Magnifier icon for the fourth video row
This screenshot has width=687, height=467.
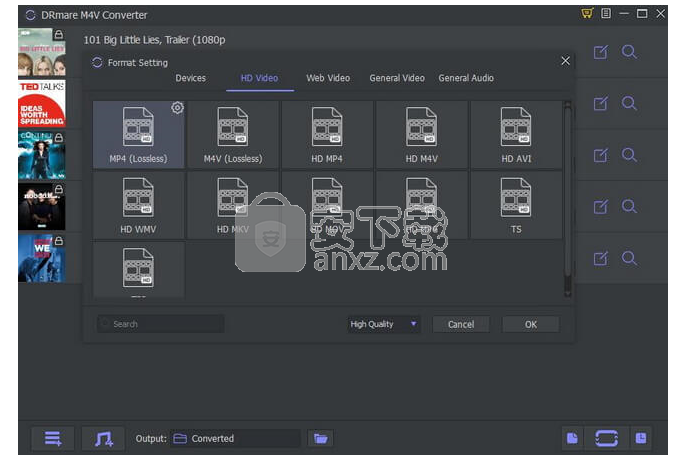pyautogui.click(x=629, y=206)
